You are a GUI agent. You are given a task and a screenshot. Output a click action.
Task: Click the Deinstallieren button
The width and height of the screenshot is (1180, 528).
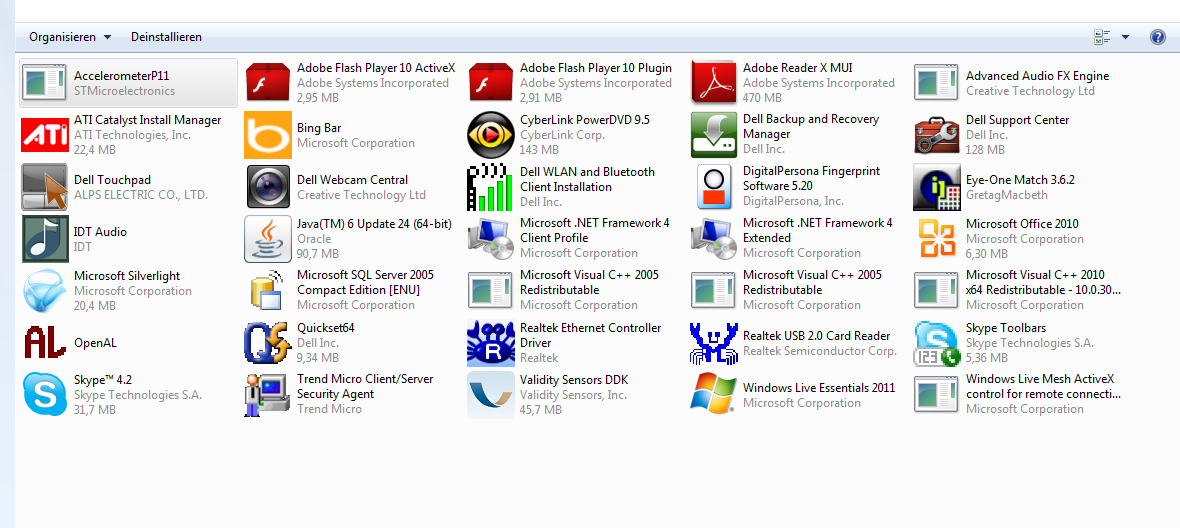(x=166, y=37)
